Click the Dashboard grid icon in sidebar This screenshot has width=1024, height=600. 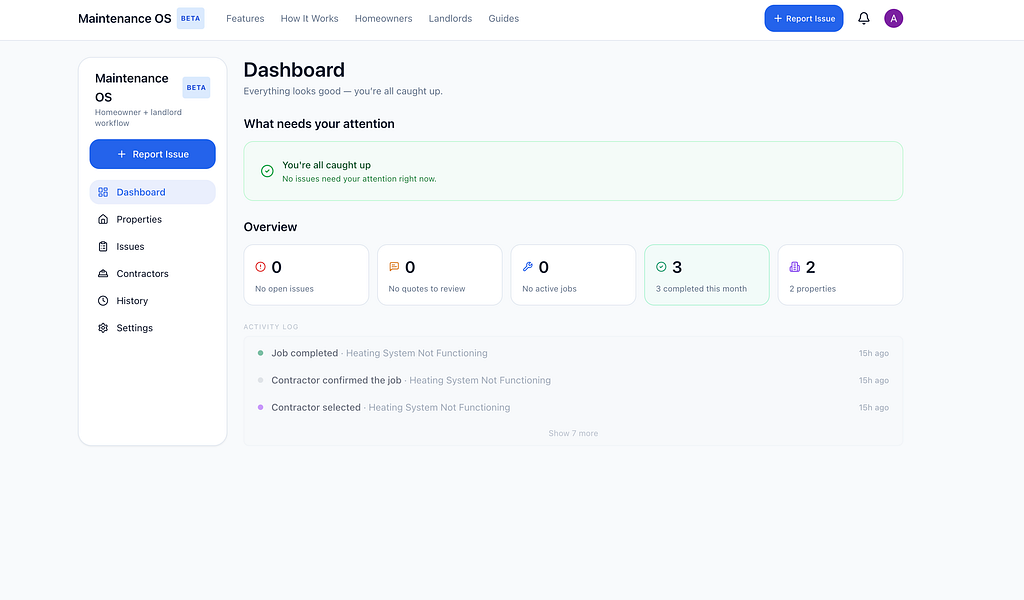pyautogui.click(x=103, y=192)
